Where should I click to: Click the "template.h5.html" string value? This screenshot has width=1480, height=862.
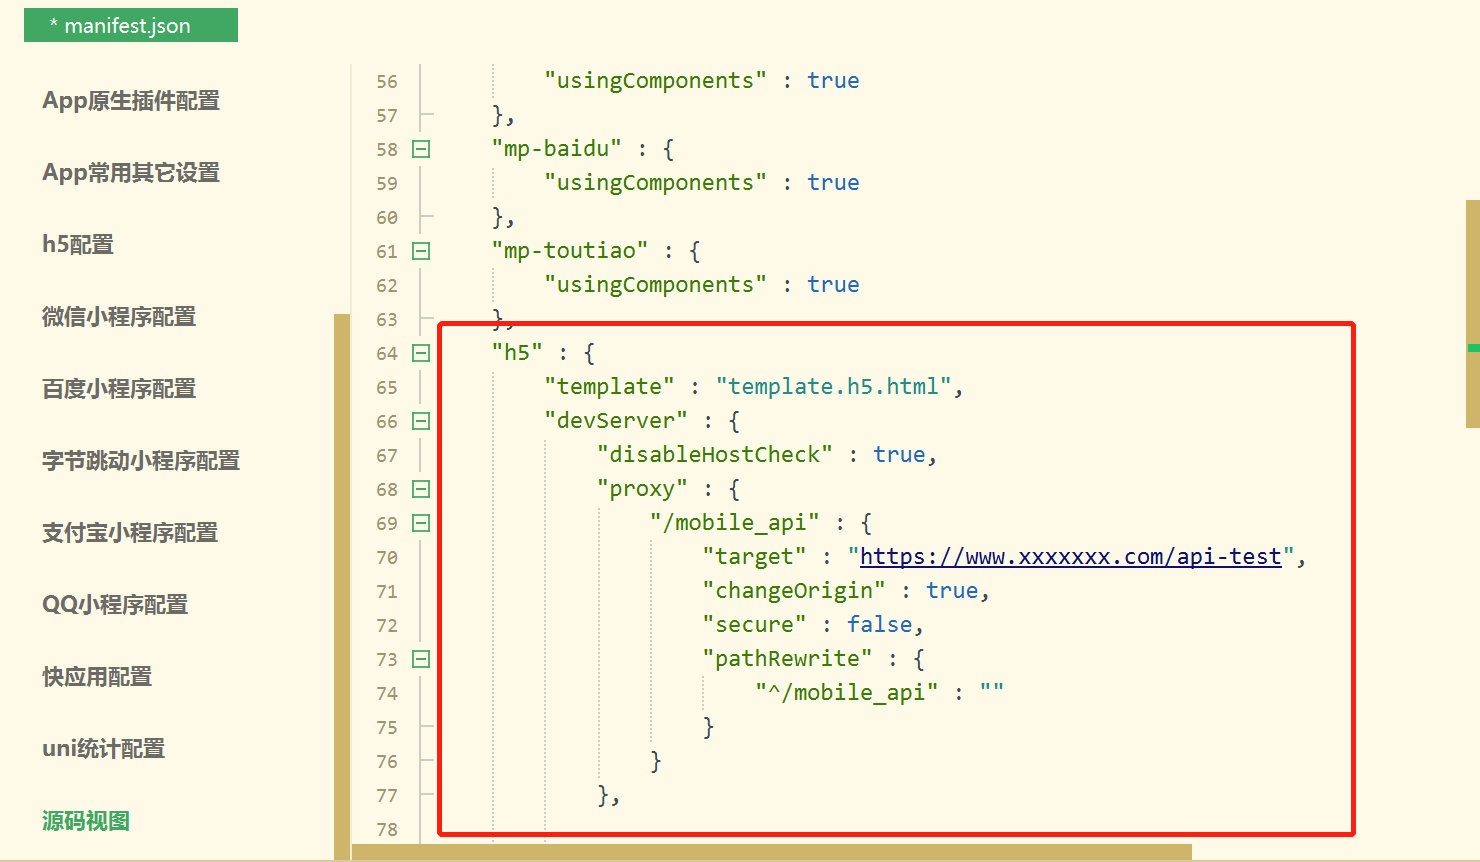click(833, 387)
